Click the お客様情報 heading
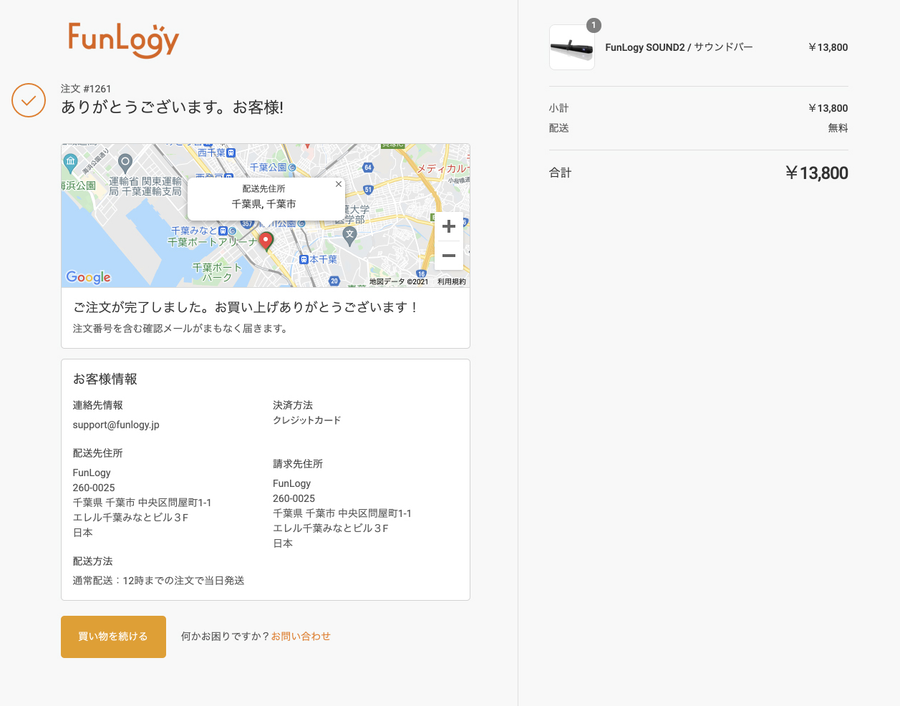Image resolution: width=900 pixels, height=706 pixels. 105,379
